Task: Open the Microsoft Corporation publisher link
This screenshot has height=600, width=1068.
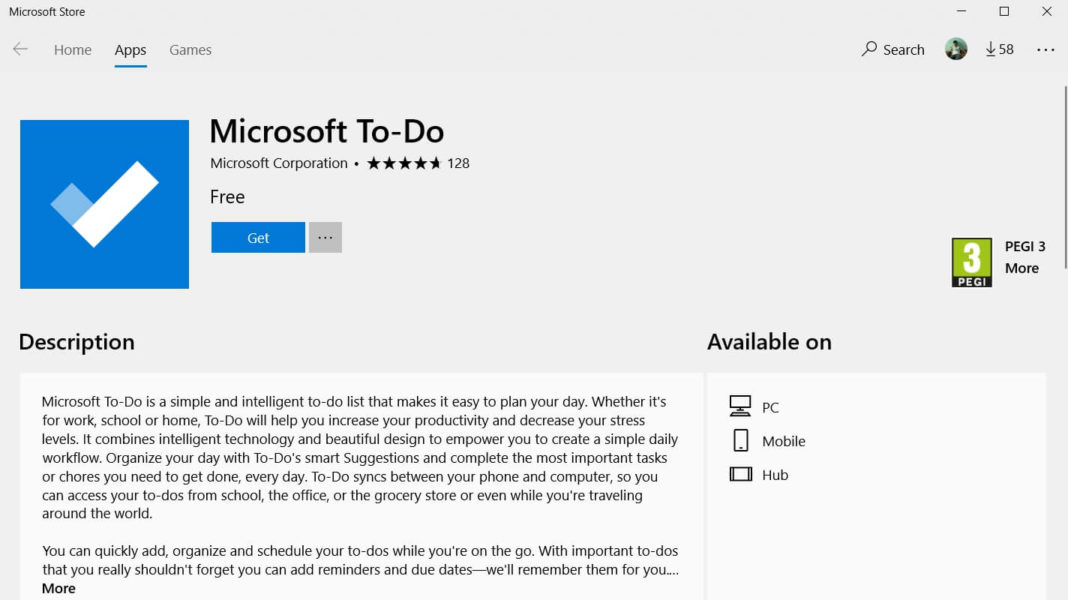Action: pyautogui.click(x=279, y=163)
